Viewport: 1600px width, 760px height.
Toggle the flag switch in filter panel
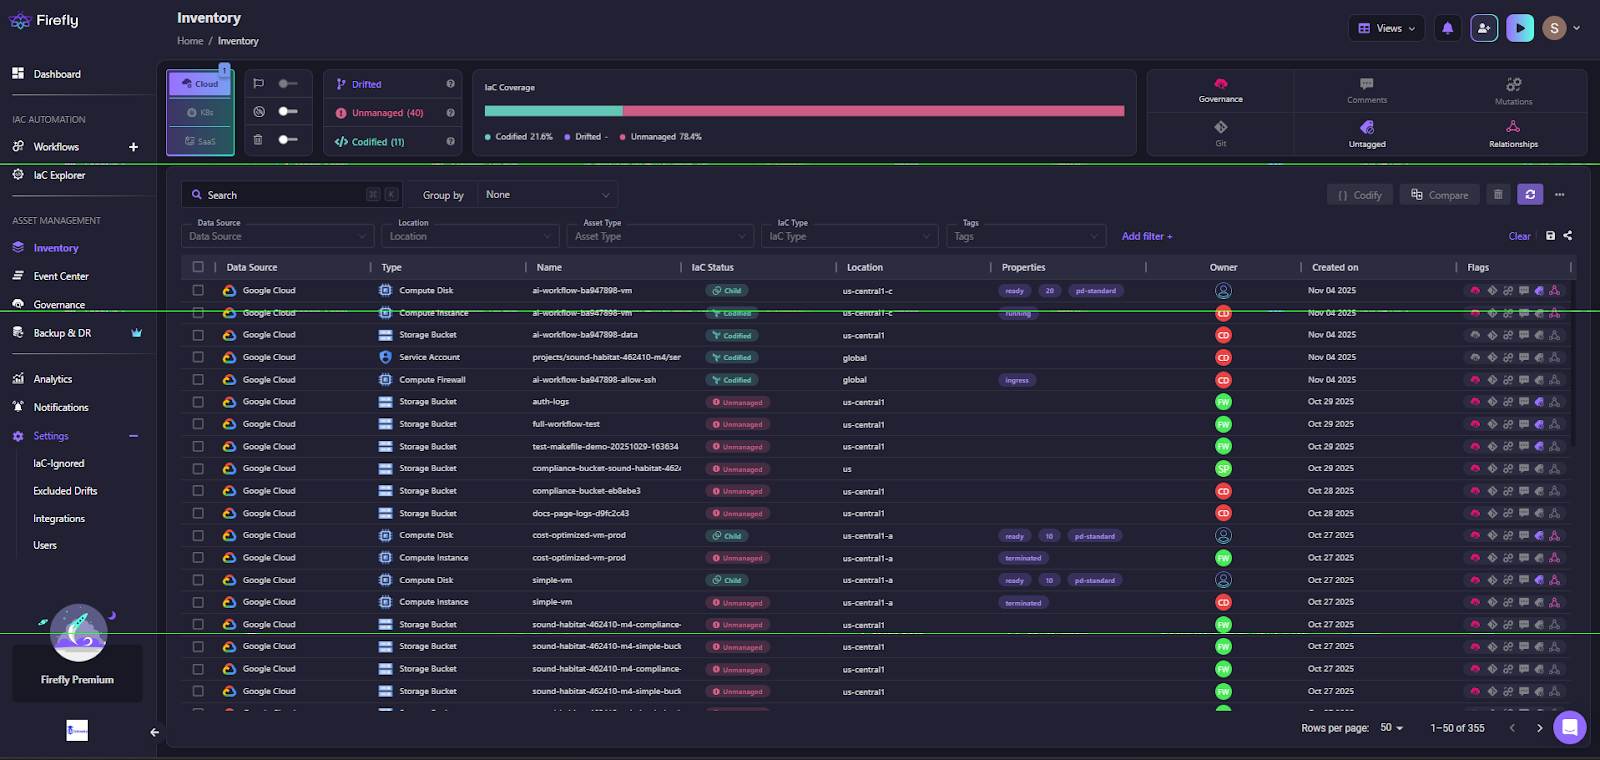pyautogui.click(x=288, y=84)
